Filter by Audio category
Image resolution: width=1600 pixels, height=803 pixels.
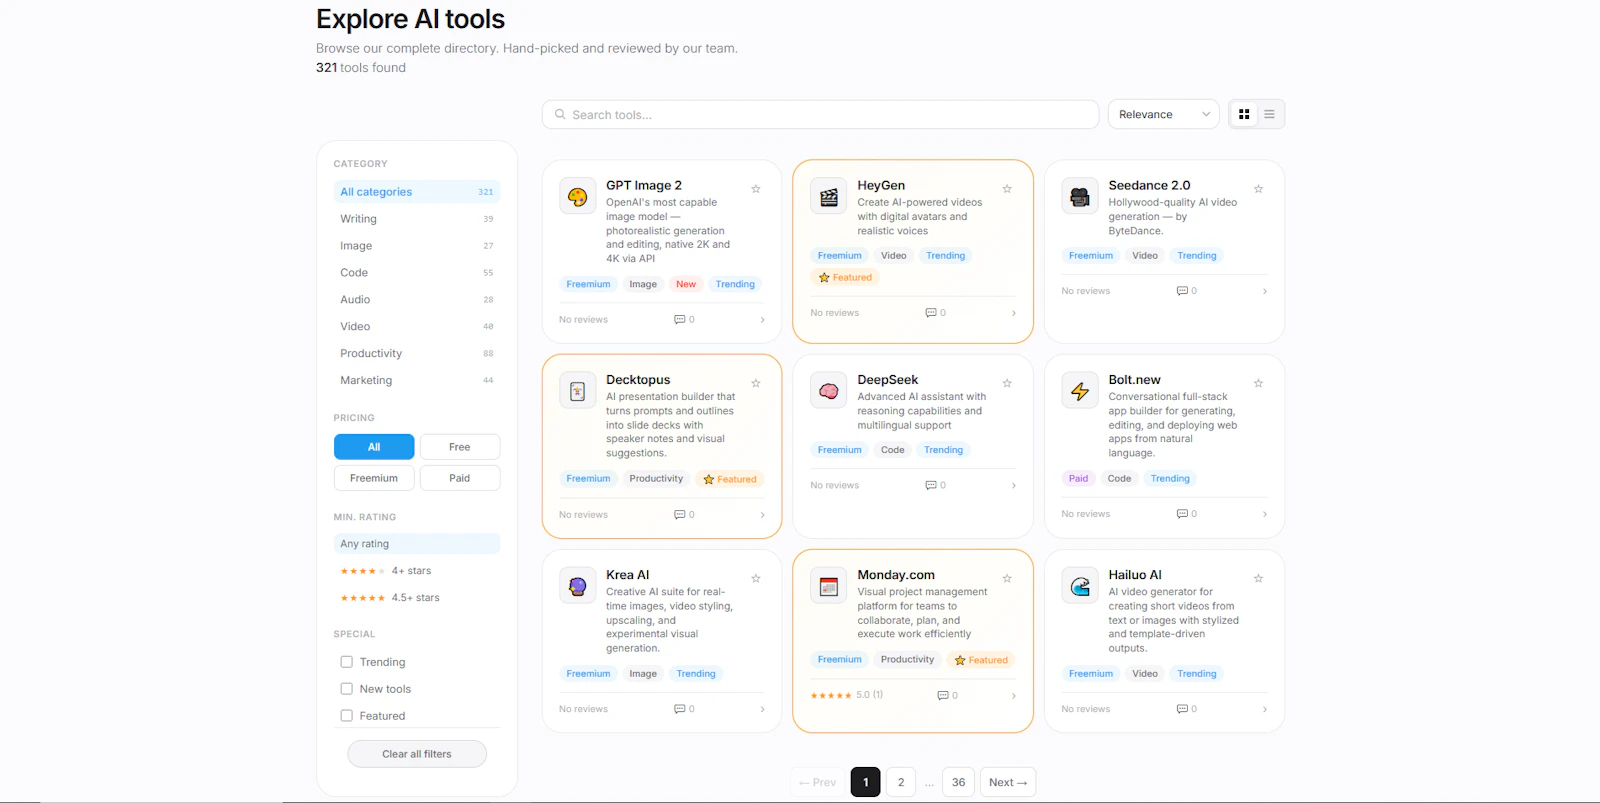(417, 300)
